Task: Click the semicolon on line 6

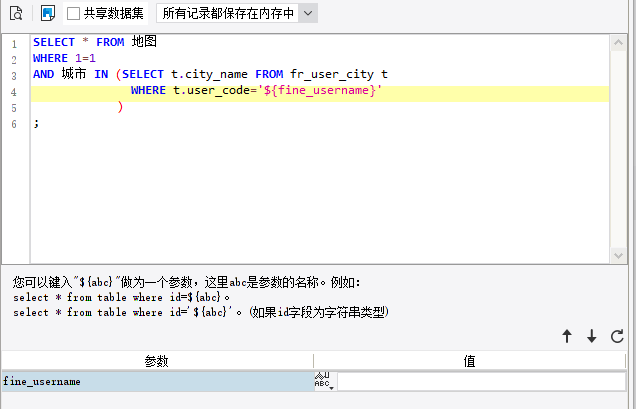Action: [x=37, y=123]
